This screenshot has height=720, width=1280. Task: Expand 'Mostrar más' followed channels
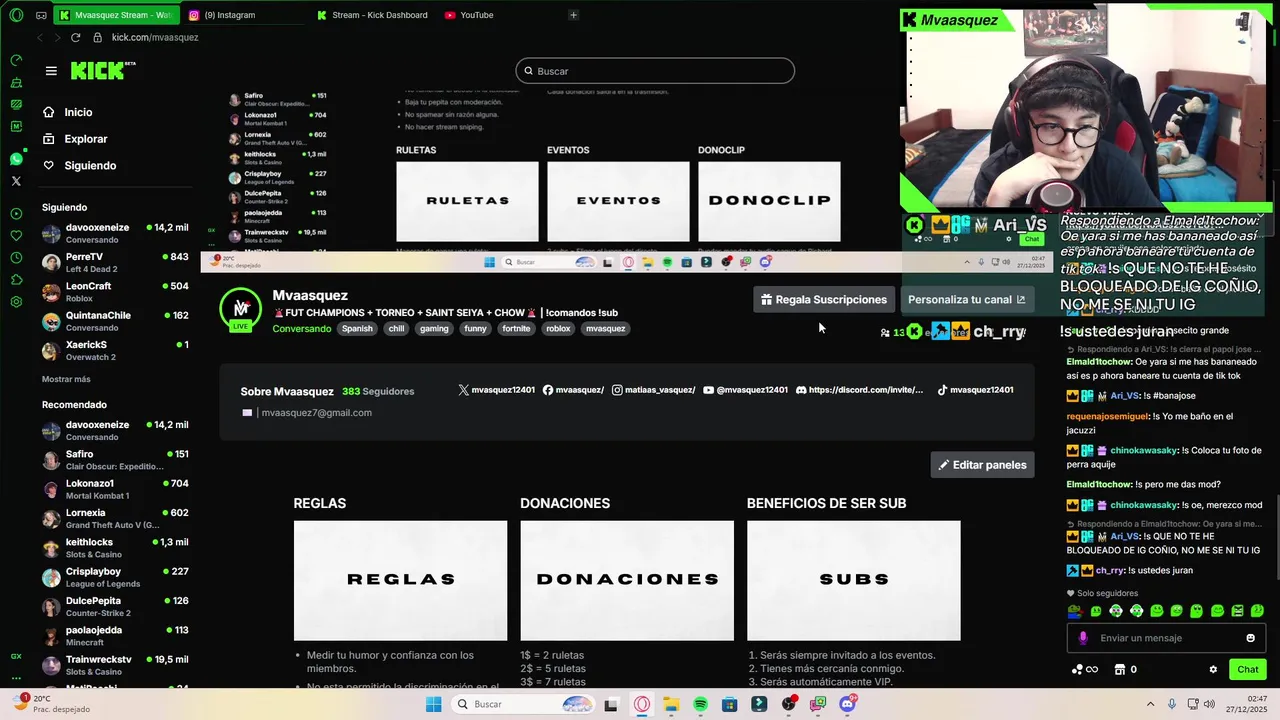click(x=66, y=379)
